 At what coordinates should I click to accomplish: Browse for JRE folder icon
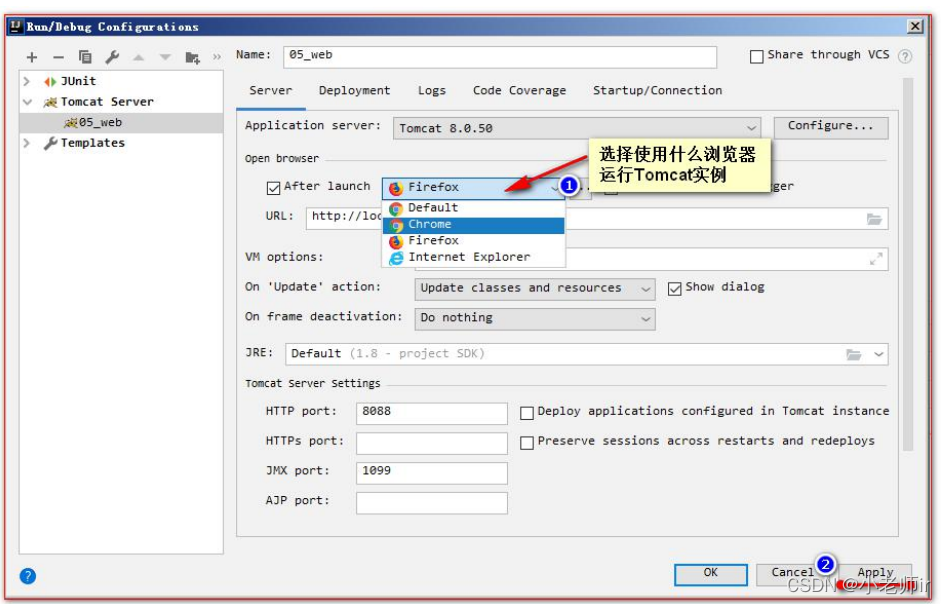(854, 354)
